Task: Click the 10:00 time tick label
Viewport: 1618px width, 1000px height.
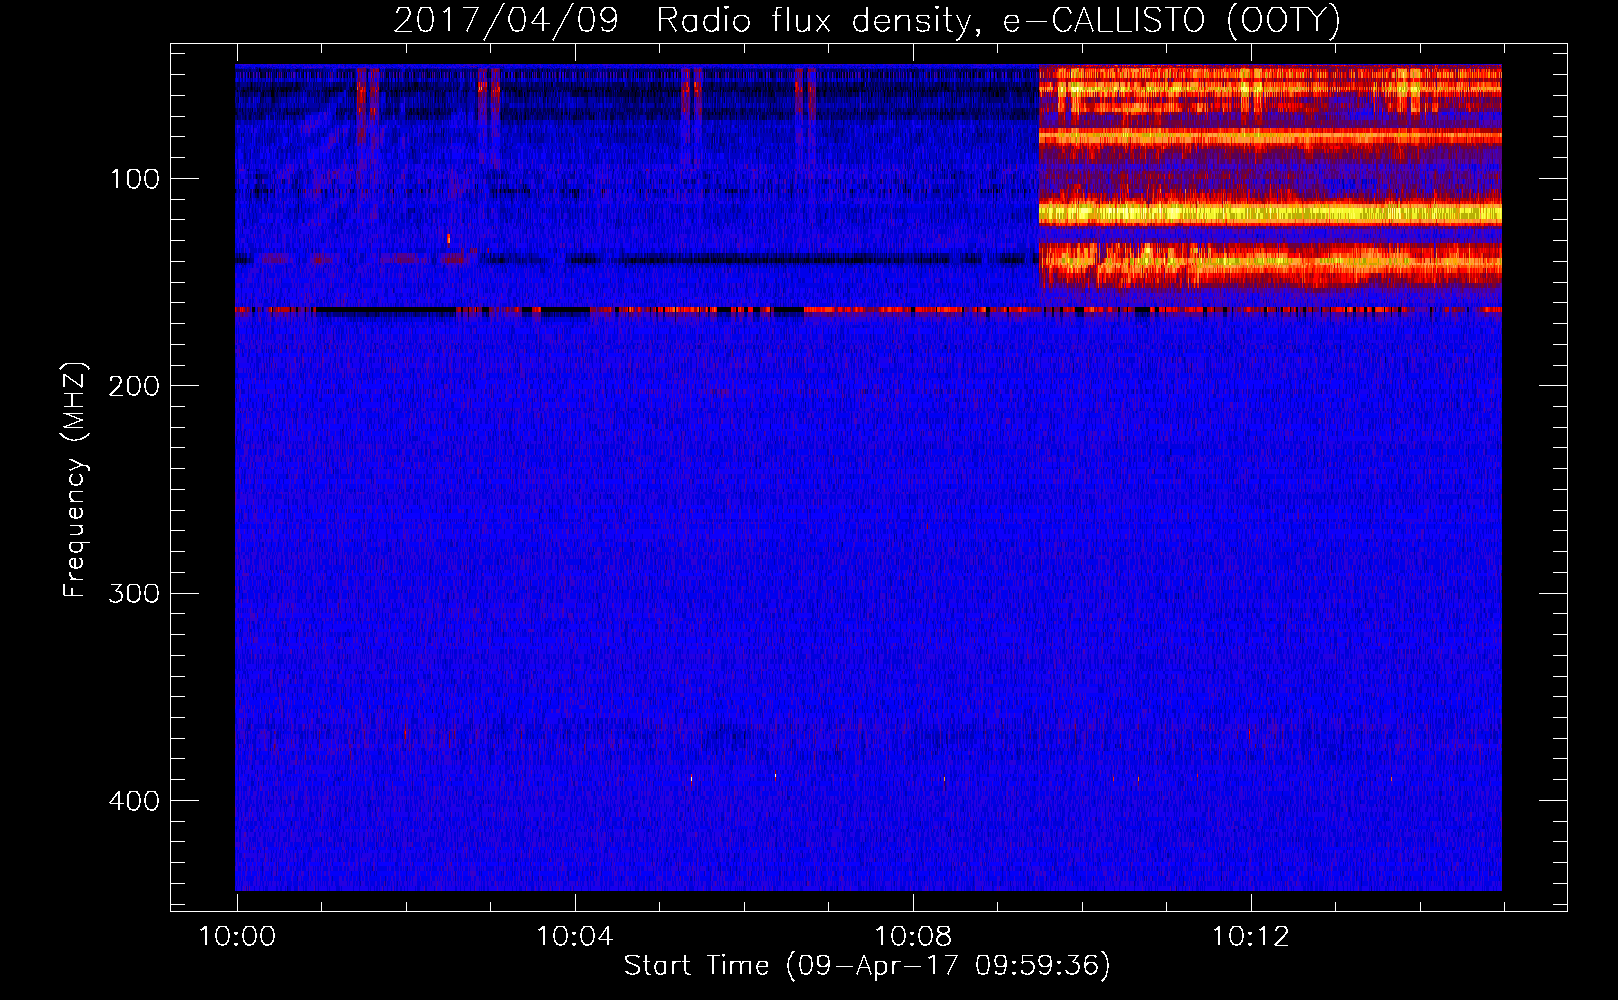Action: point(237,937)
